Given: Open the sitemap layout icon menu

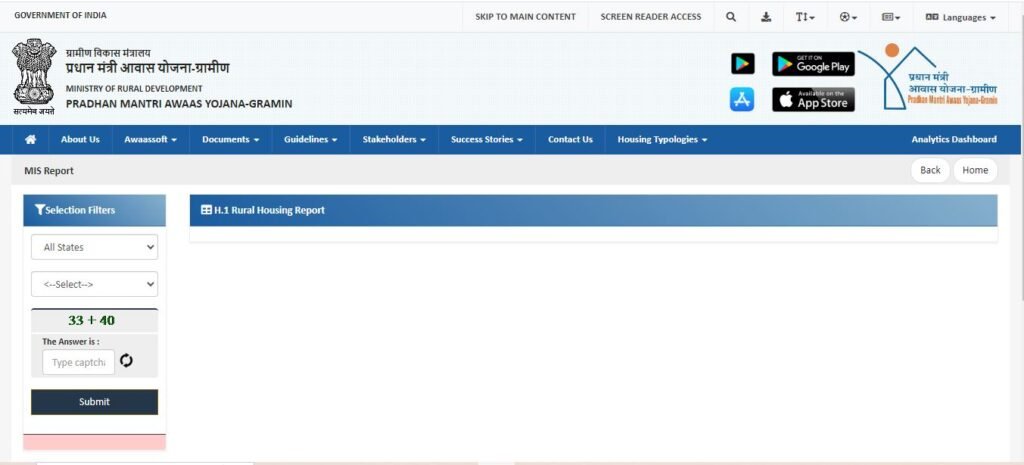Looking at the screenshot, I should (891, 17).
